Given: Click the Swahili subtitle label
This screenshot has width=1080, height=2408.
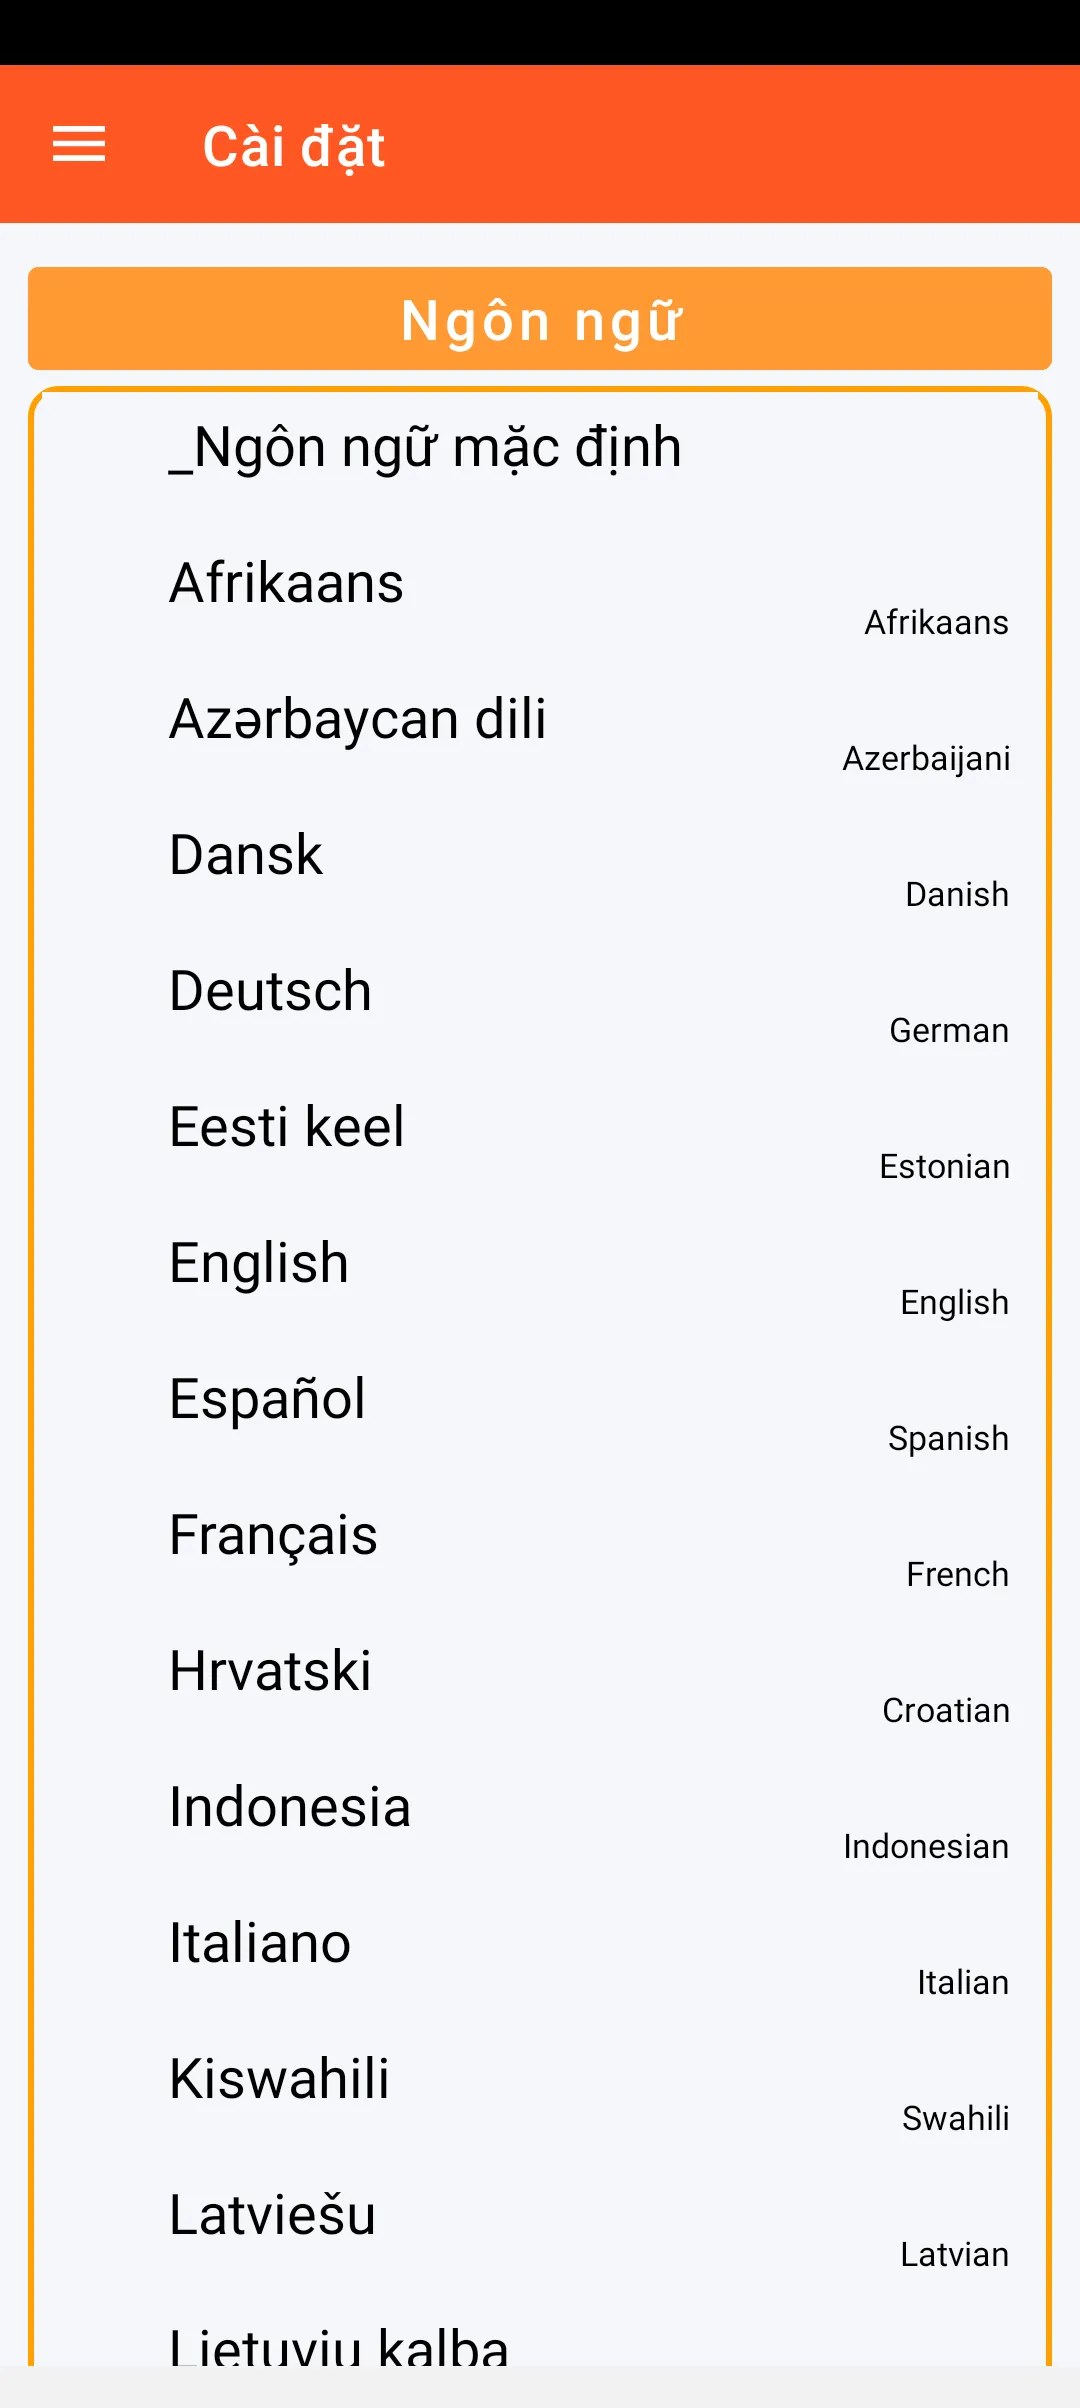Looking at the screenshot, I should [955, 2118].
